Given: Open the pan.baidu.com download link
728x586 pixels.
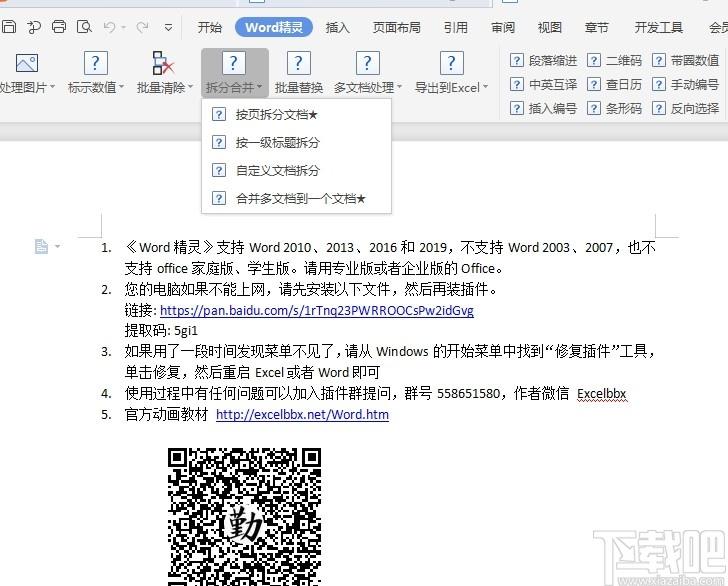Looking at the screenshot, I should 317,310.
